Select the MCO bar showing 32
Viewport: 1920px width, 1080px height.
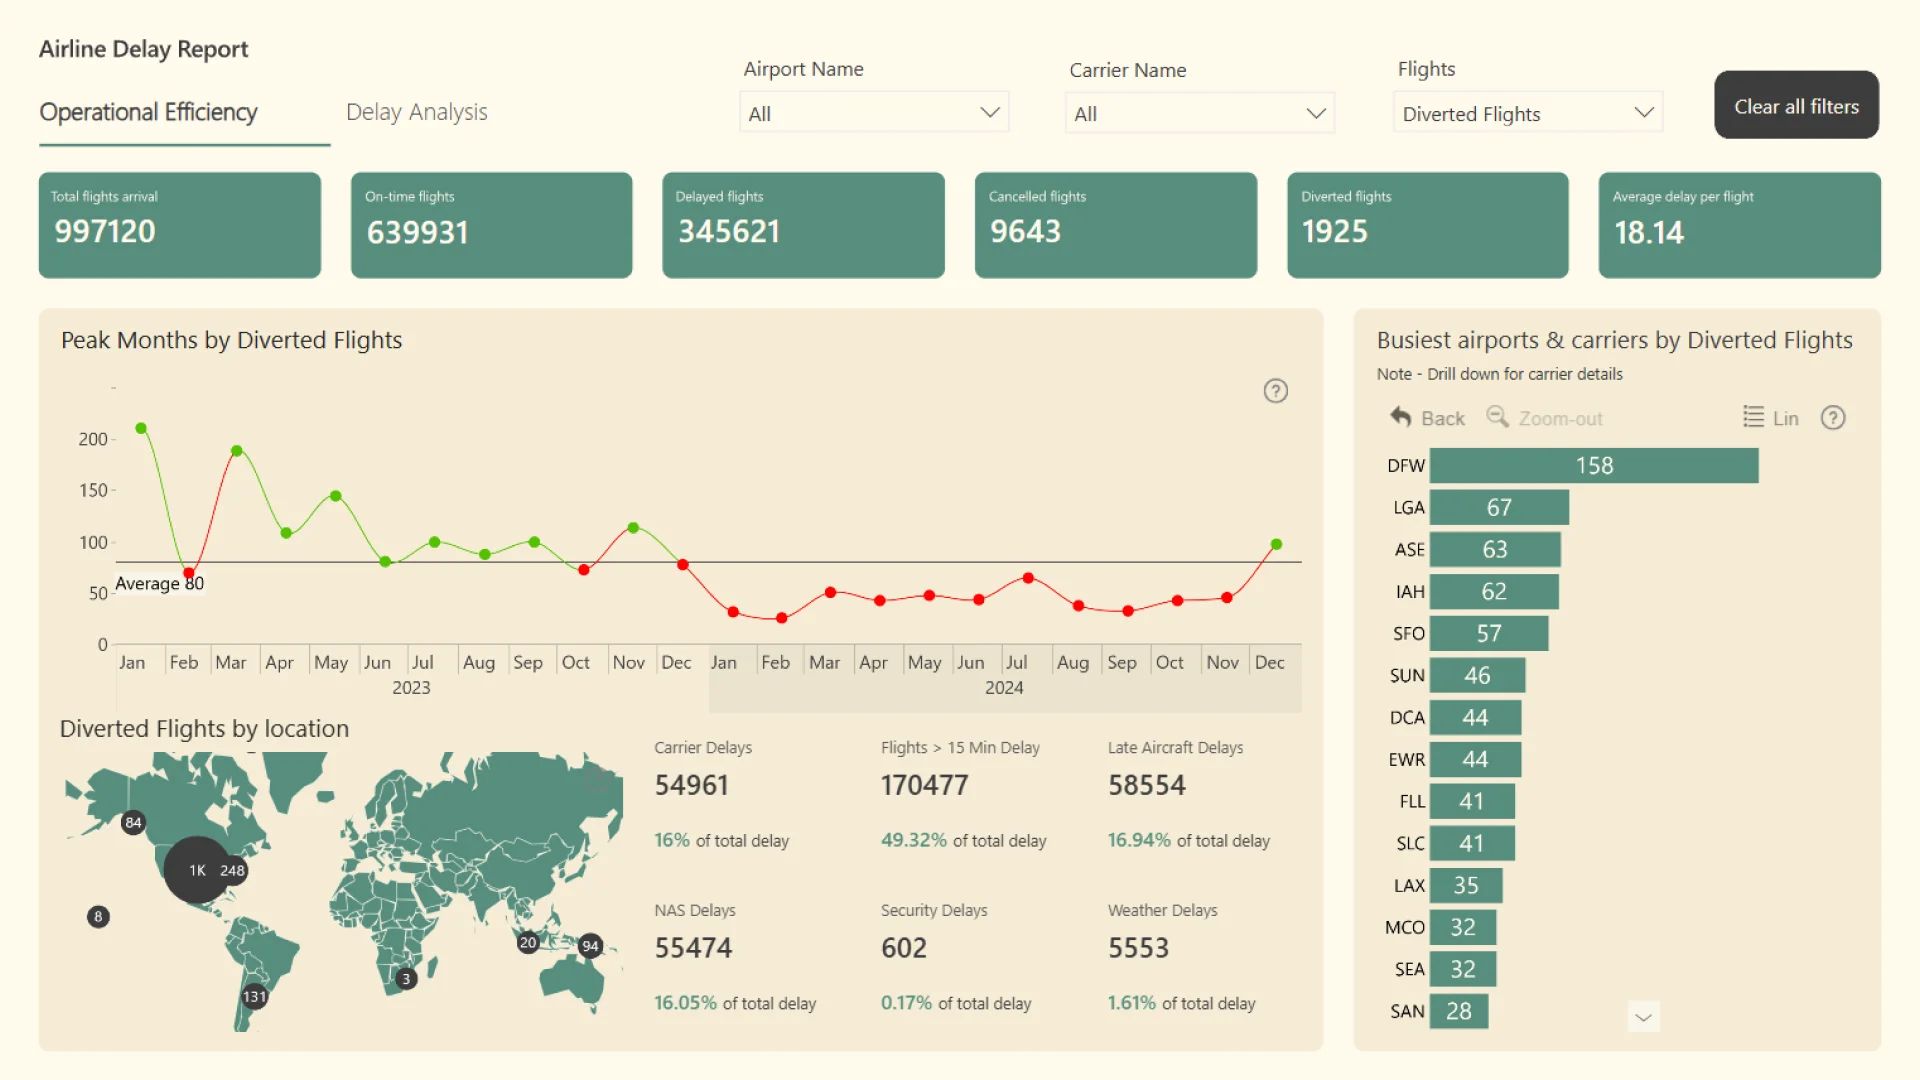point(1463,928)
